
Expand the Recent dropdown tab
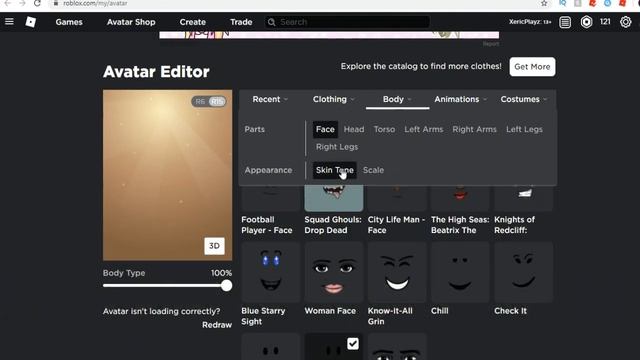tap(270, 99)
